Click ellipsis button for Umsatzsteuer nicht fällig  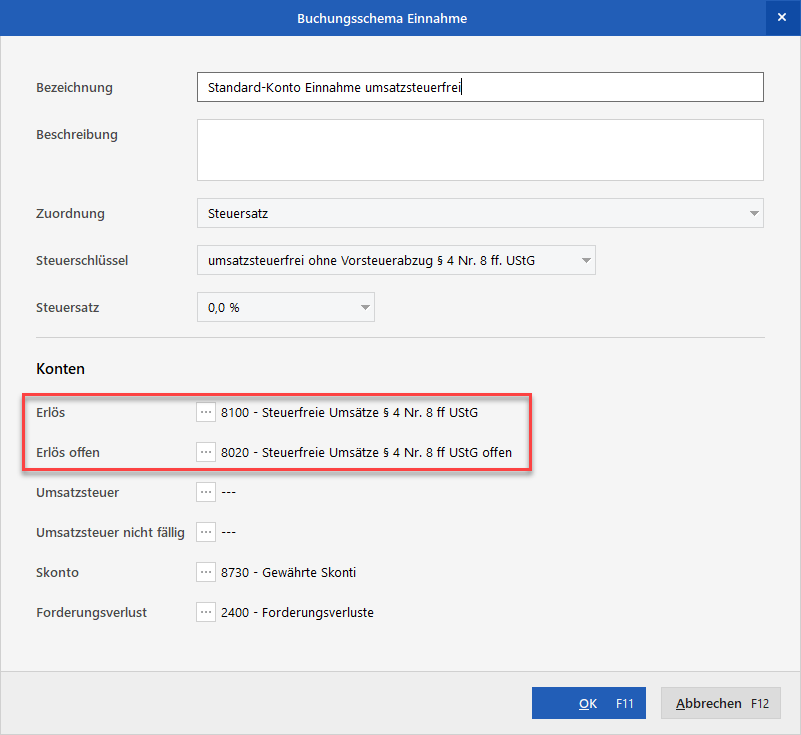(x=206, y=532)
